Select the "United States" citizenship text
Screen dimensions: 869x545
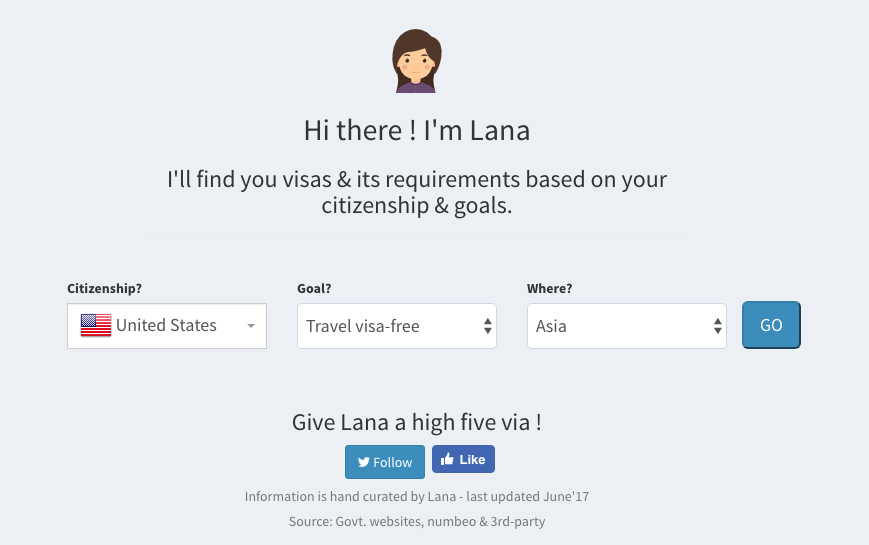click(166, 325)
